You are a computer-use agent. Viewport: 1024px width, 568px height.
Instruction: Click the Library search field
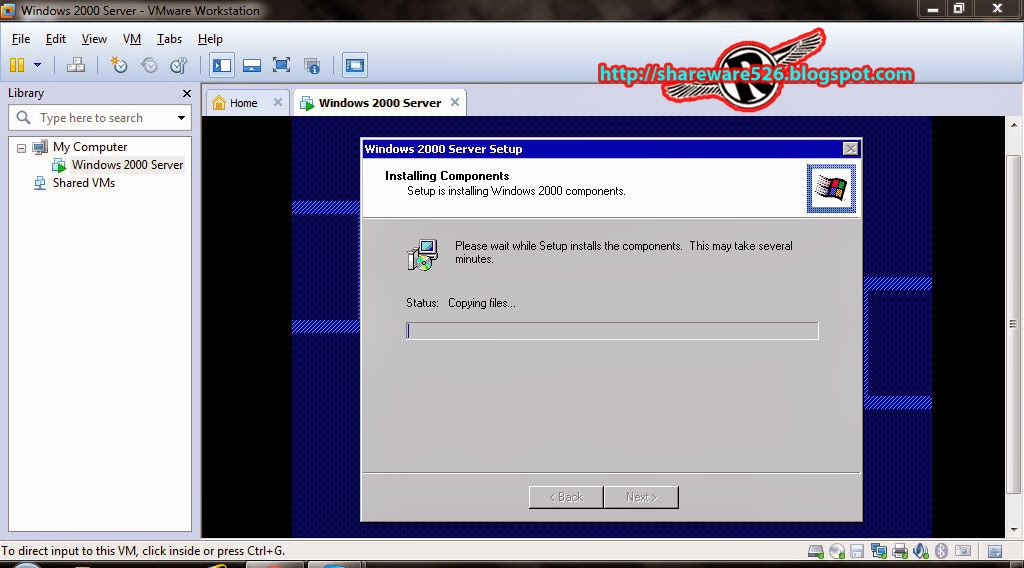(x=100, y=118)
